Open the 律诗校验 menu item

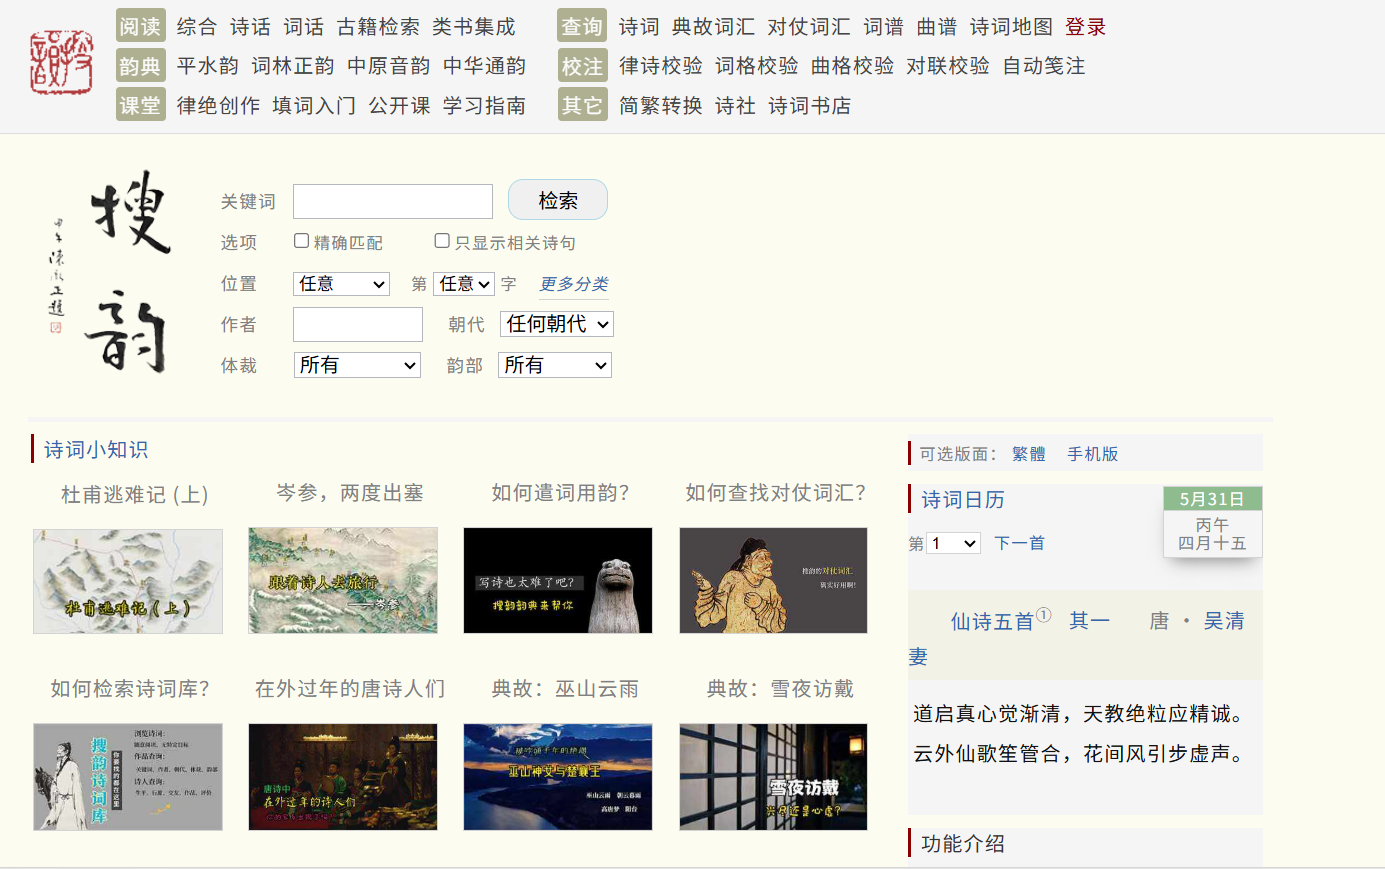click(661, 66)
